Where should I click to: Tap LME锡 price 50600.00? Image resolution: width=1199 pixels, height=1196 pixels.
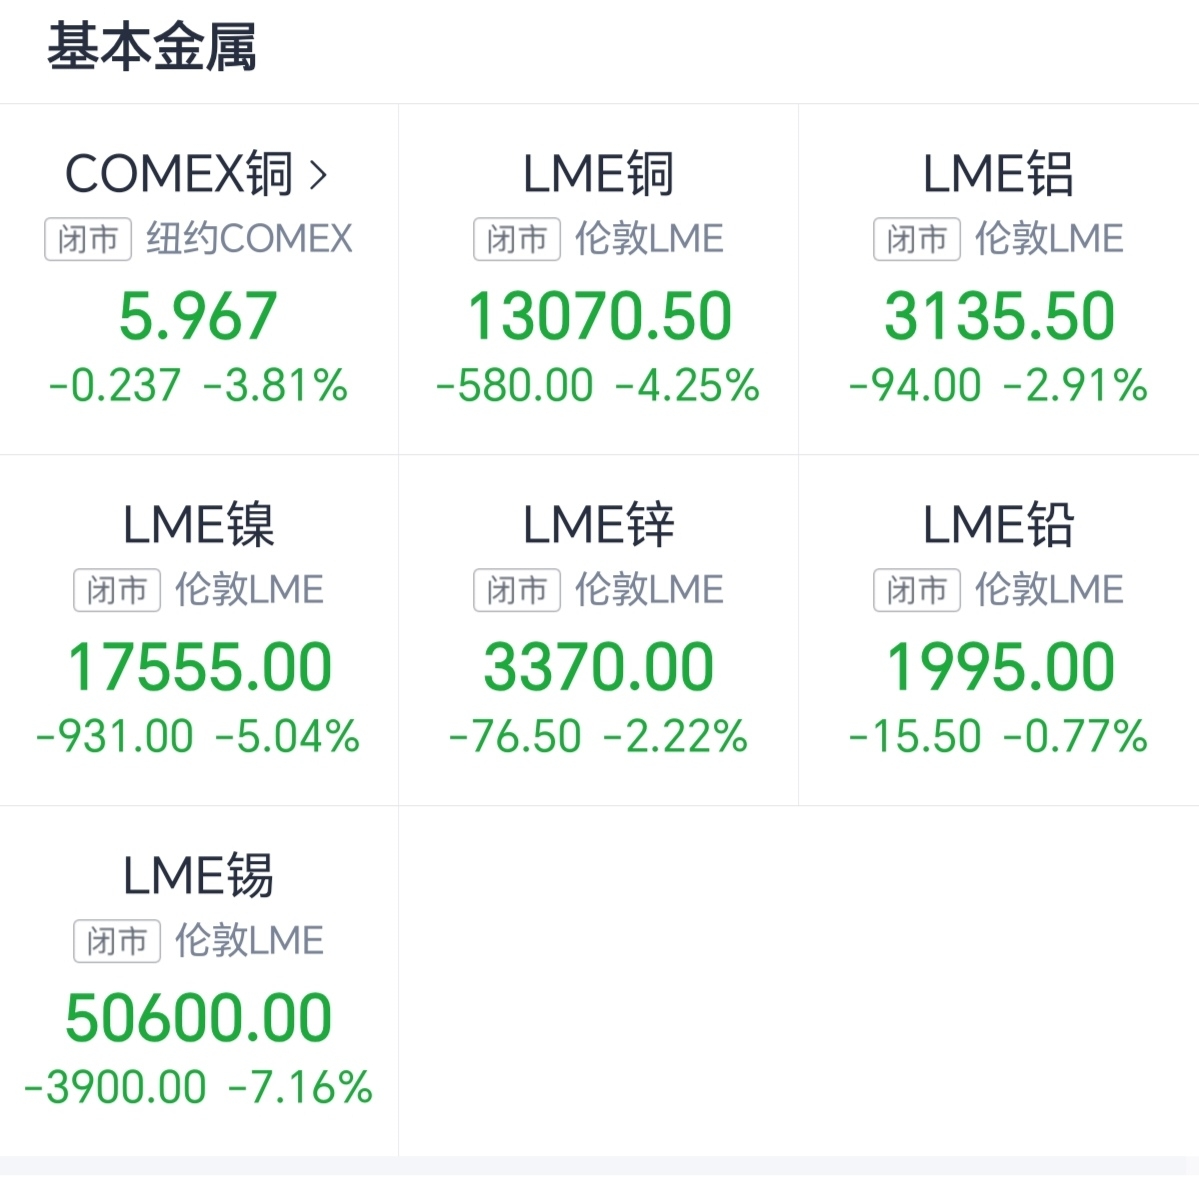198,1018
